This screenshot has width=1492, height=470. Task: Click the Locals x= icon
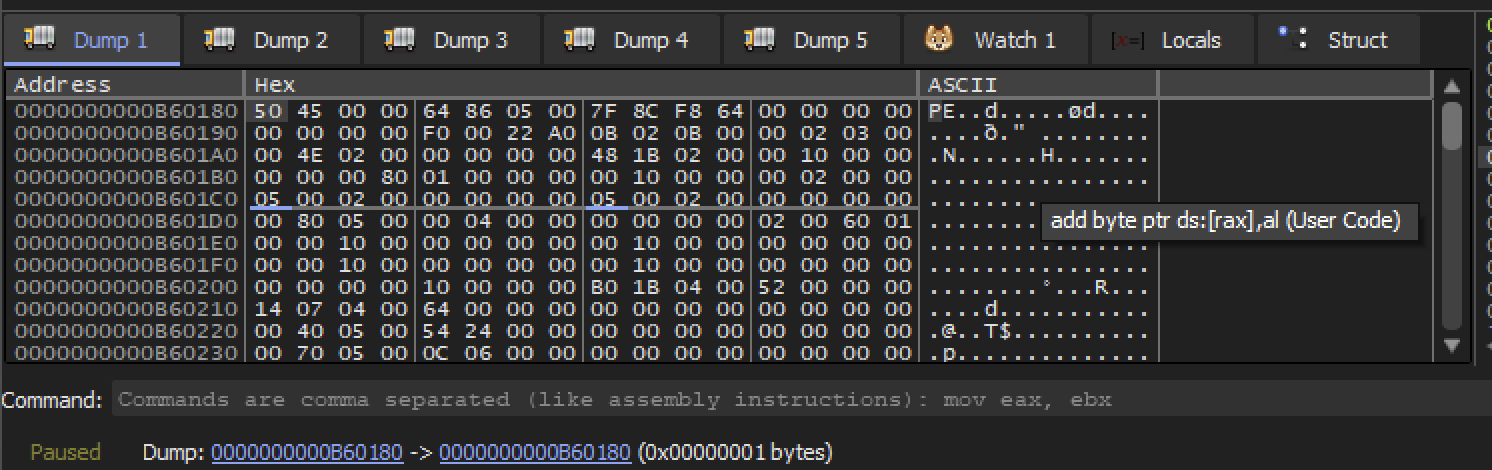tap(1128, 41)
